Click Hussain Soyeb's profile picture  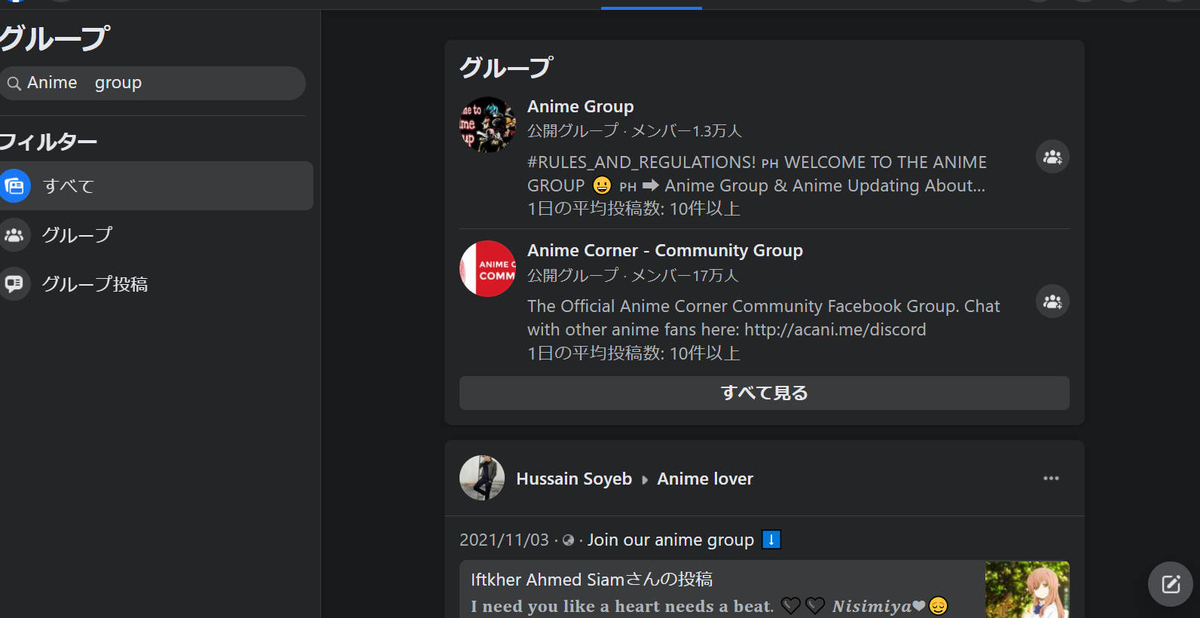482,478
